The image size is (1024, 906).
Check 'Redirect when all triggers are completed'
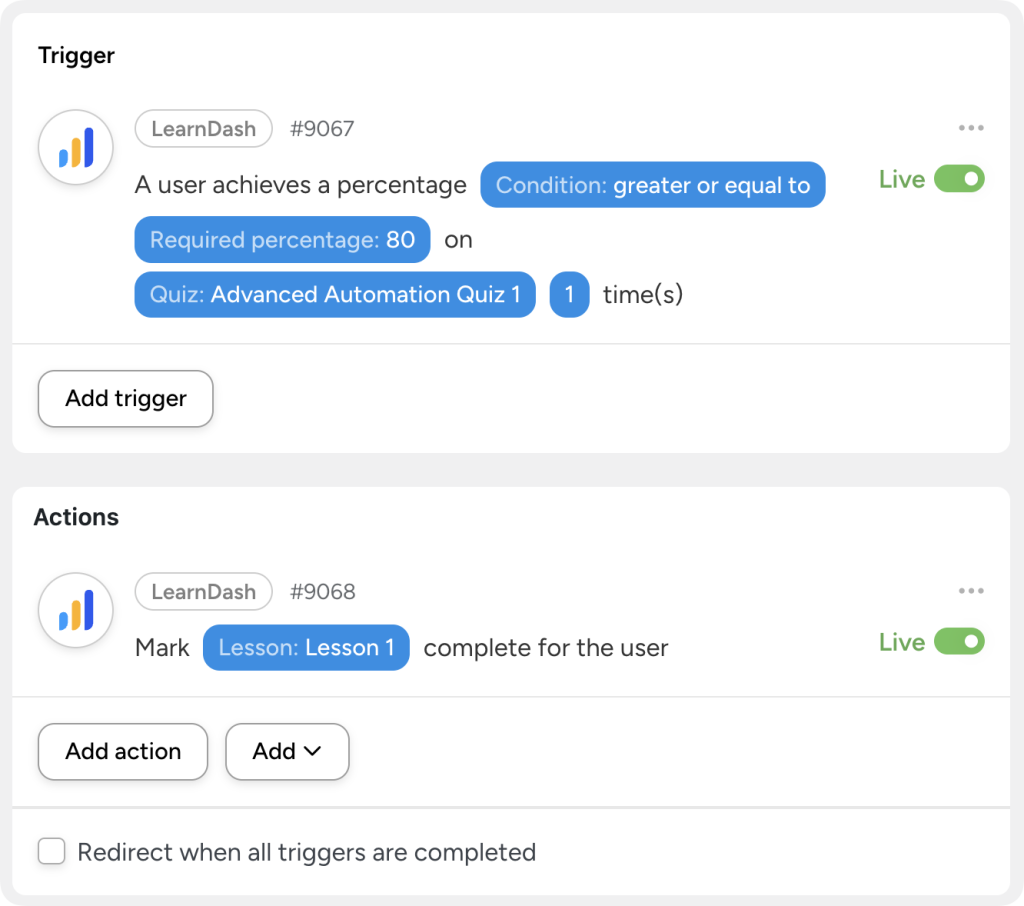50,851
